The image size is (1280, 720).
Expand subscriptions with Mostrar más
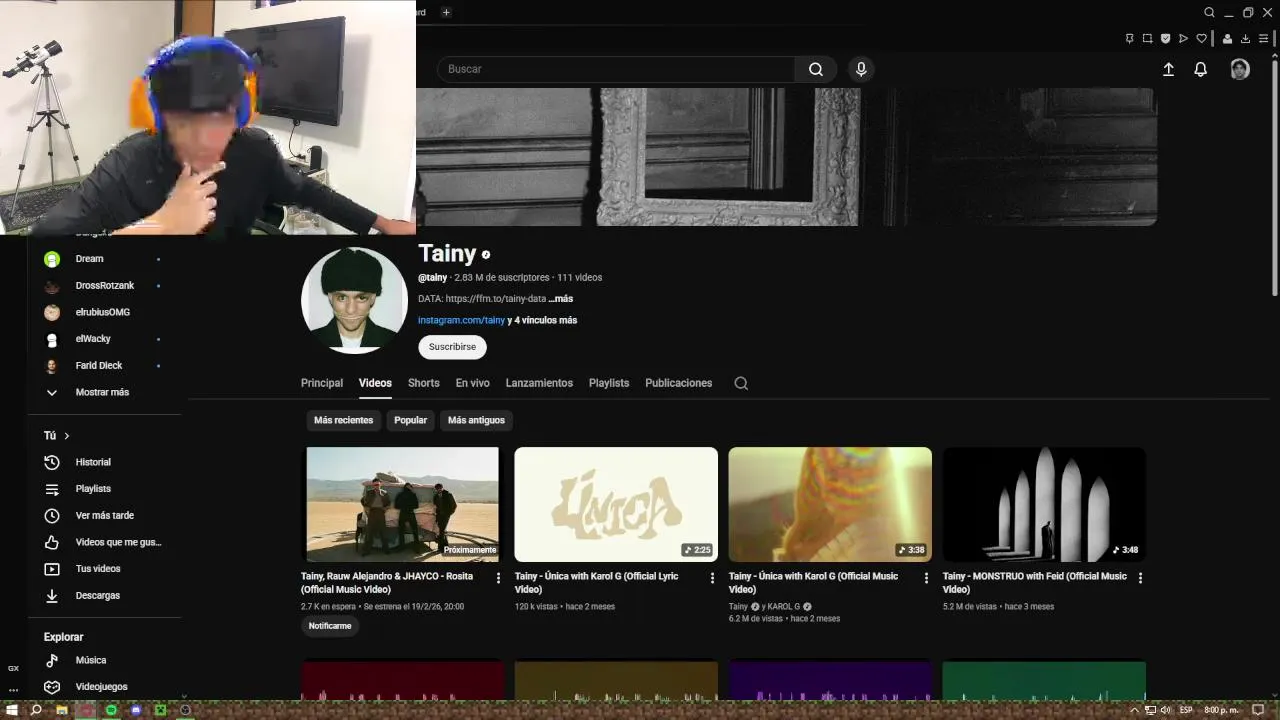(x=104, y=392)
